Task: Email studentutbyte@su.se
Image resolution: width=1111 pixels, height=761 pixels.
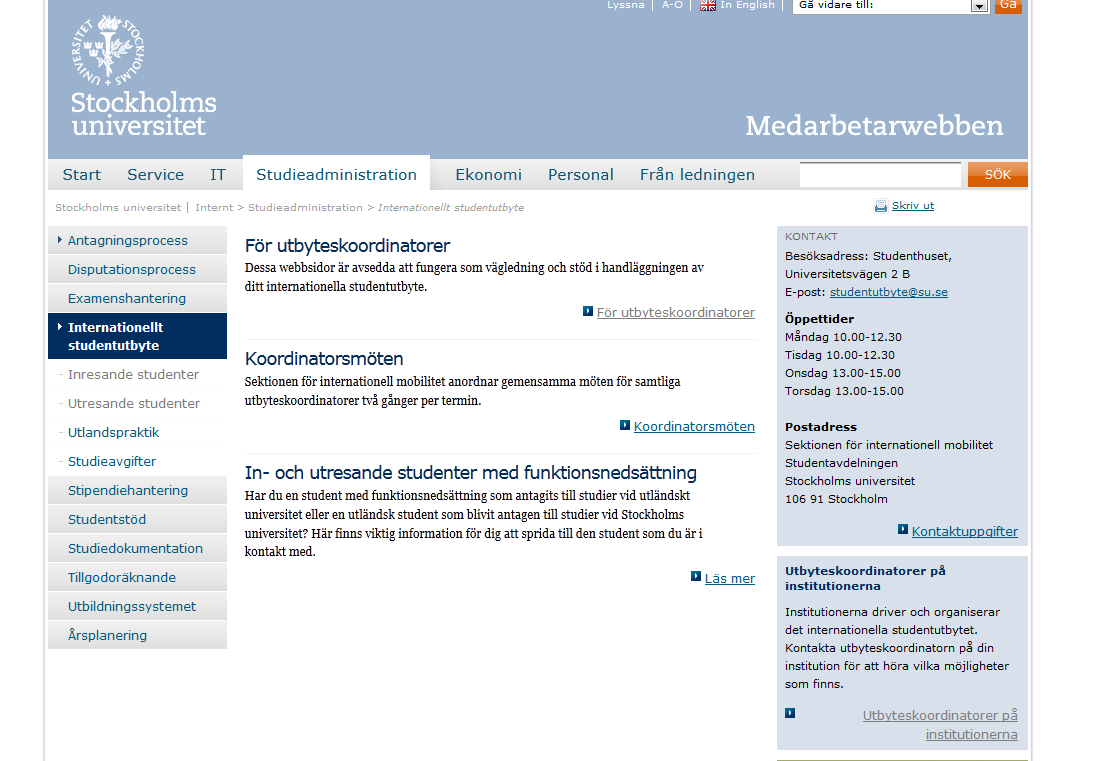Action: pos(889,292)
